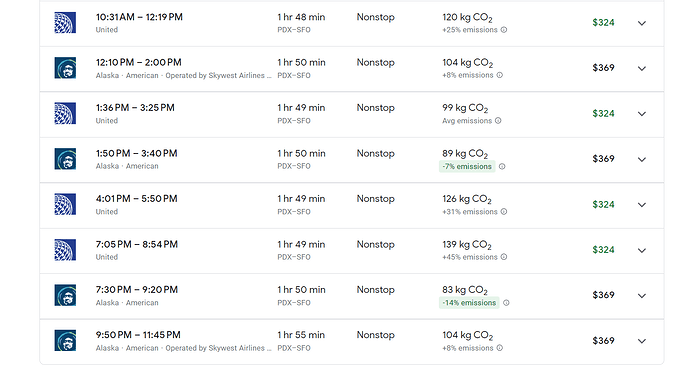Click info icon beside -7% emissions badge
This screenshot has width=690, height=375.
(502, 166)
